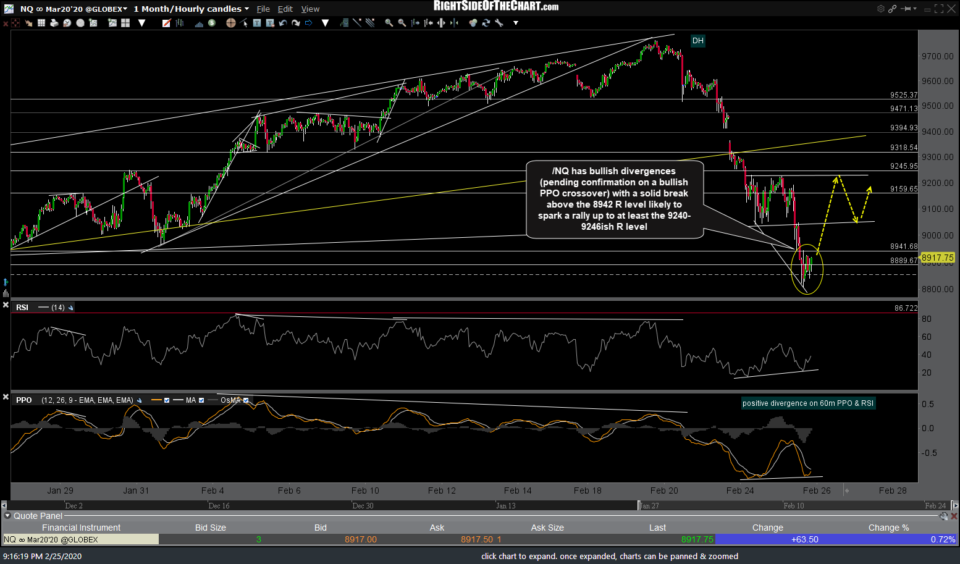Select the NQ Mar20'20 @GLOBEX quote row
This screenshot has height=564, width=960.
479,540
